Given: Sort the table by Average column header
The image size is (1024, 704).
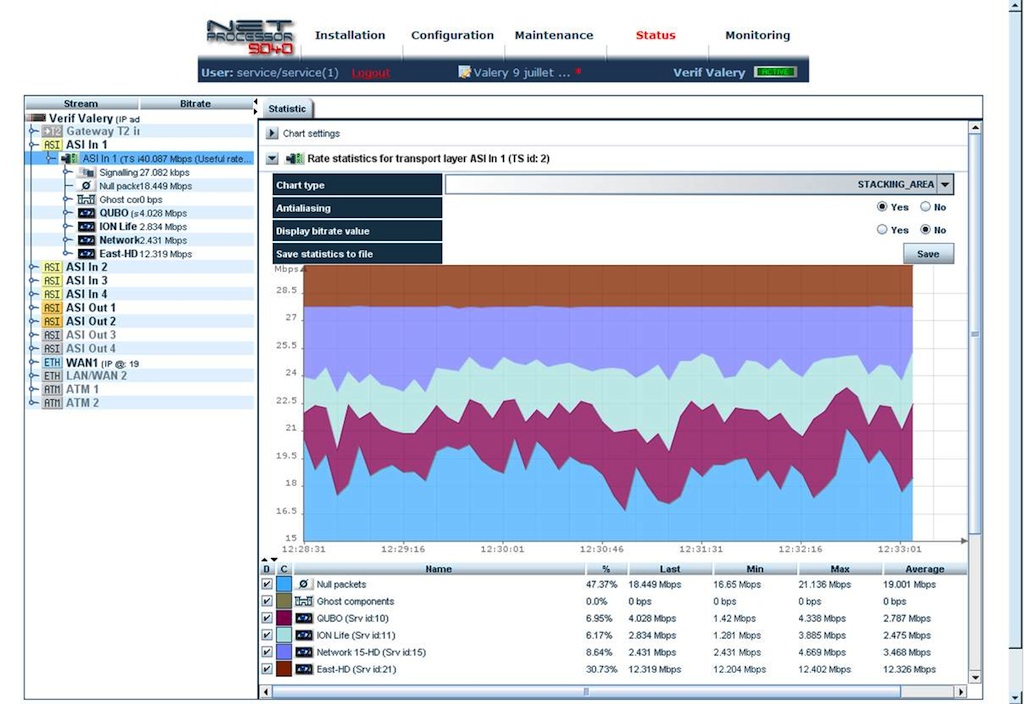Looking at the screenshot, I should [x=924, y=569].
